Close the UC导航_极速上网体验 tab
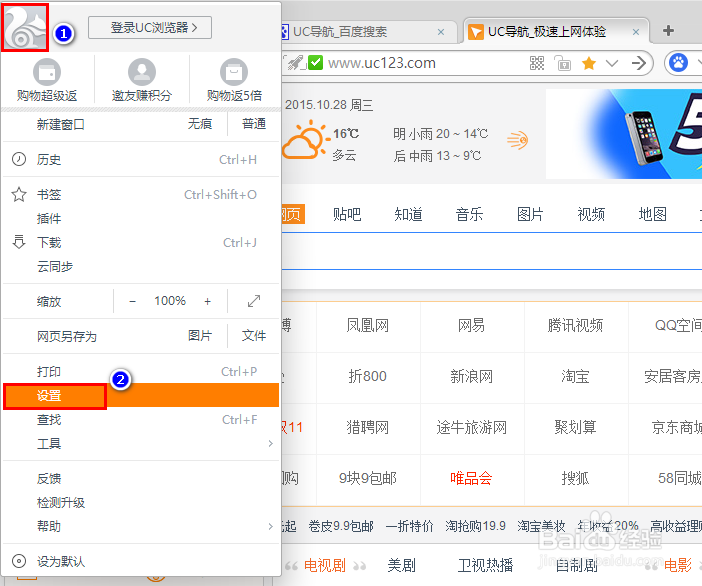702x586 pixels. pyautogui.click(x=636, y=32)
